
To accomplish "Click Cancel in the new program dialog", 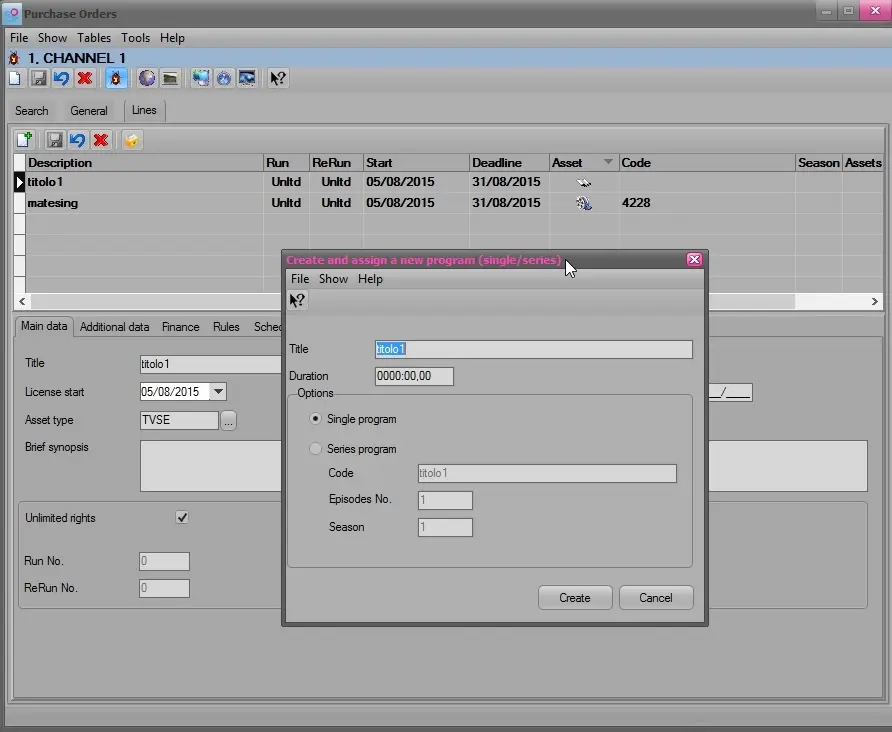I will click(655, 598).
